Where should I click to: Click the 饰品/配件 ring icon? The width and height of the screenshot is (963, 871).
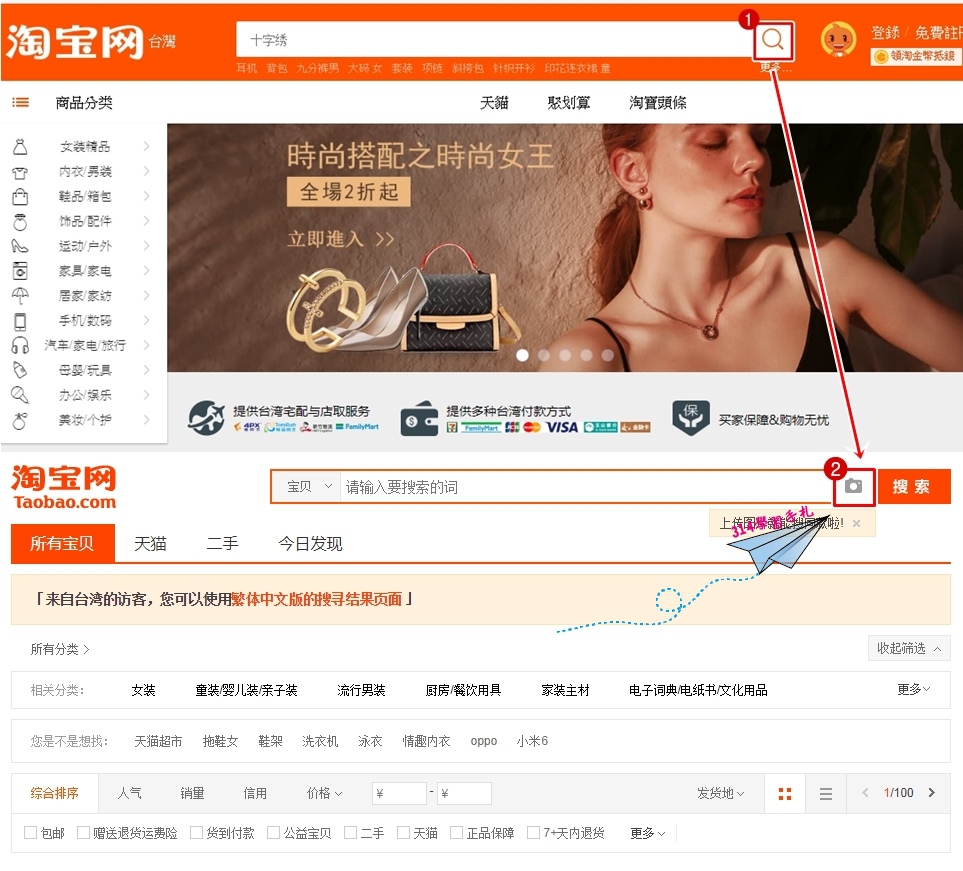(20, 222)
